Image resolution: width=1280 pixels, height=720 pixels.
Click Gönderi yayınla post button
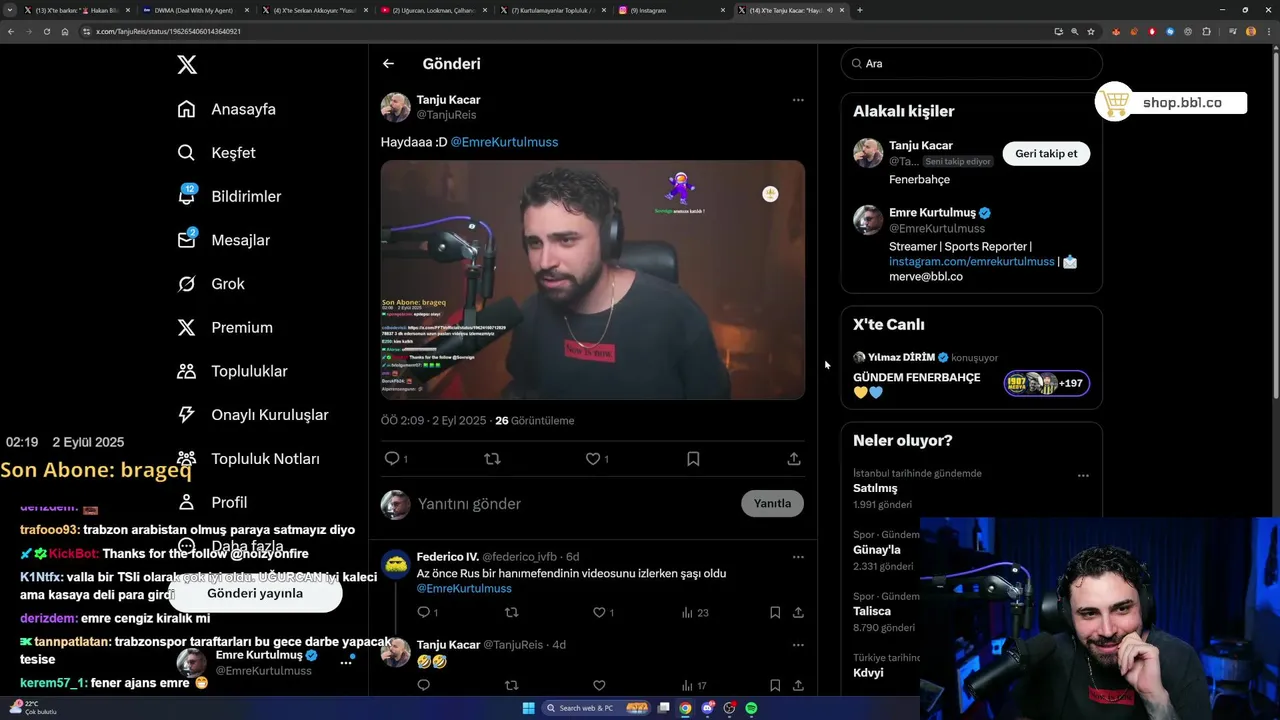pos(255,593)
